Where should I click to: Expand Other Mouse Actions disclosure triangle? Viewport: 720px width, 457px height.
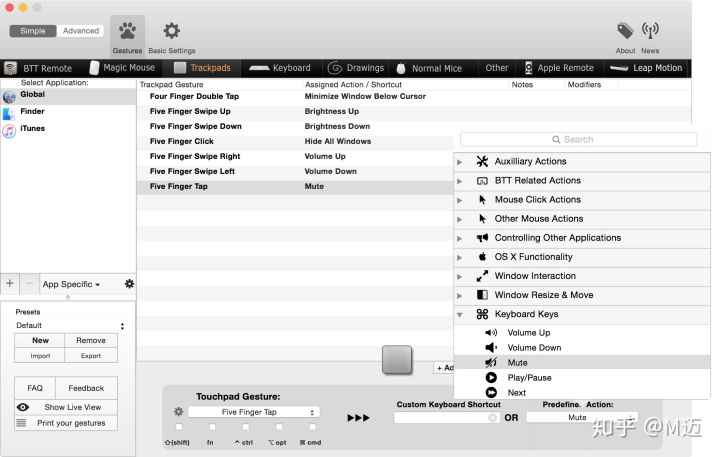click(x=459, y=220)
